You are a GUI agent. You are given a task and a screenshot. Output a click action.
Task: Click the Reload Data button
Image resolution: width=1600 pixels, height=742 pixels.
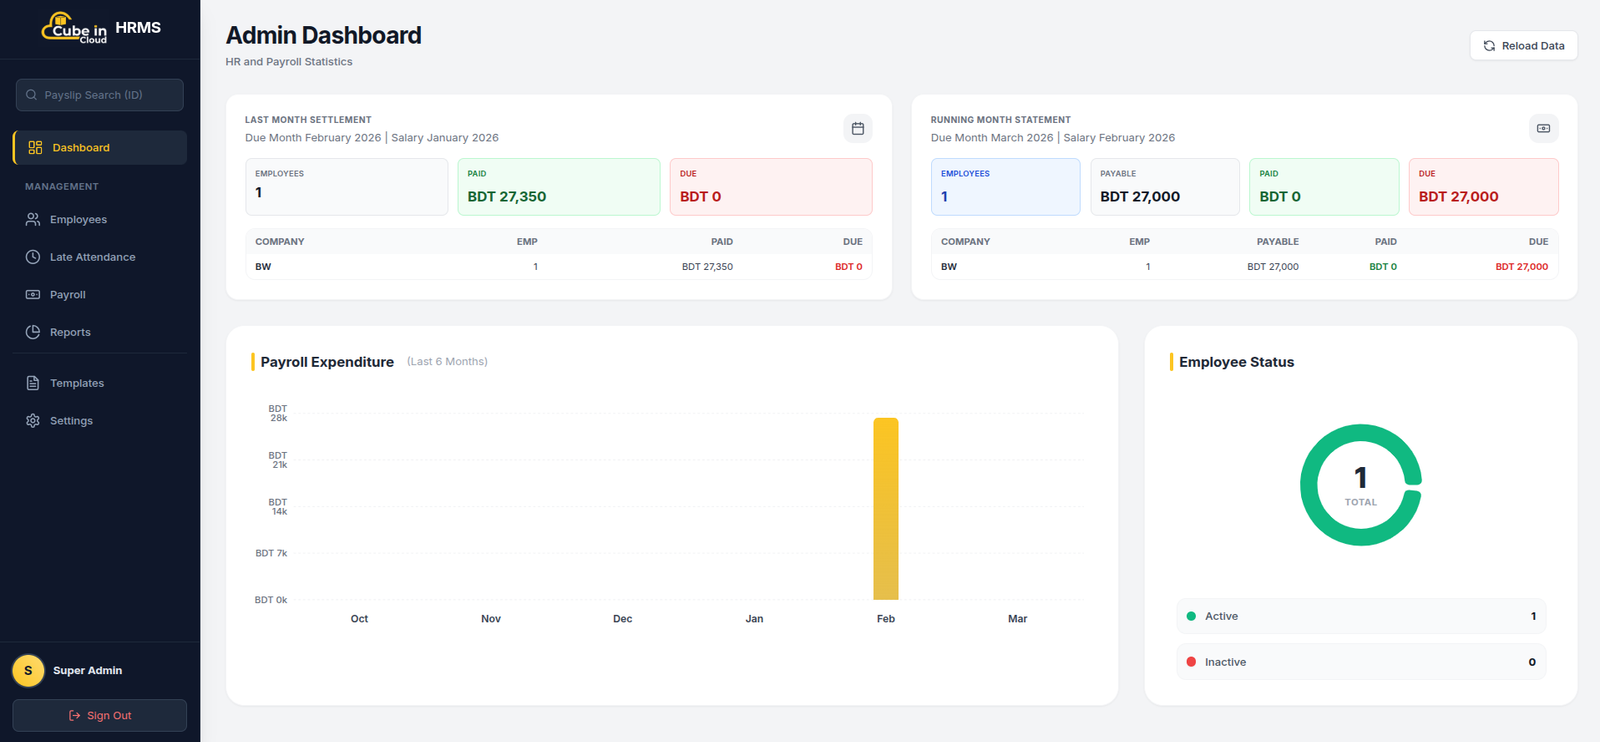pyautogui.click(x=1523, y=46)
